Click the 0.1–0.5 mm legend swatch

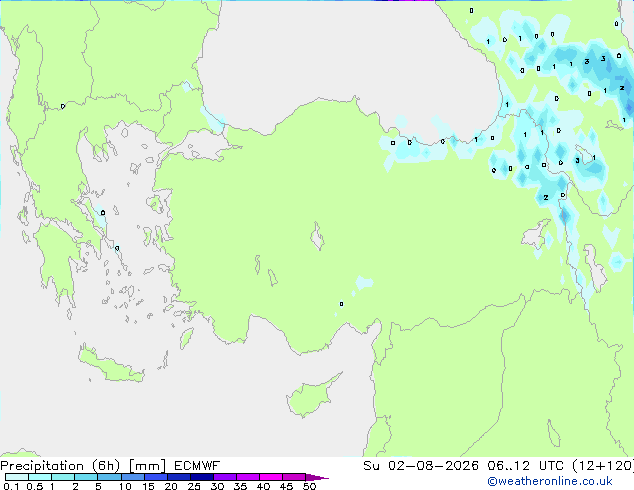17,477
